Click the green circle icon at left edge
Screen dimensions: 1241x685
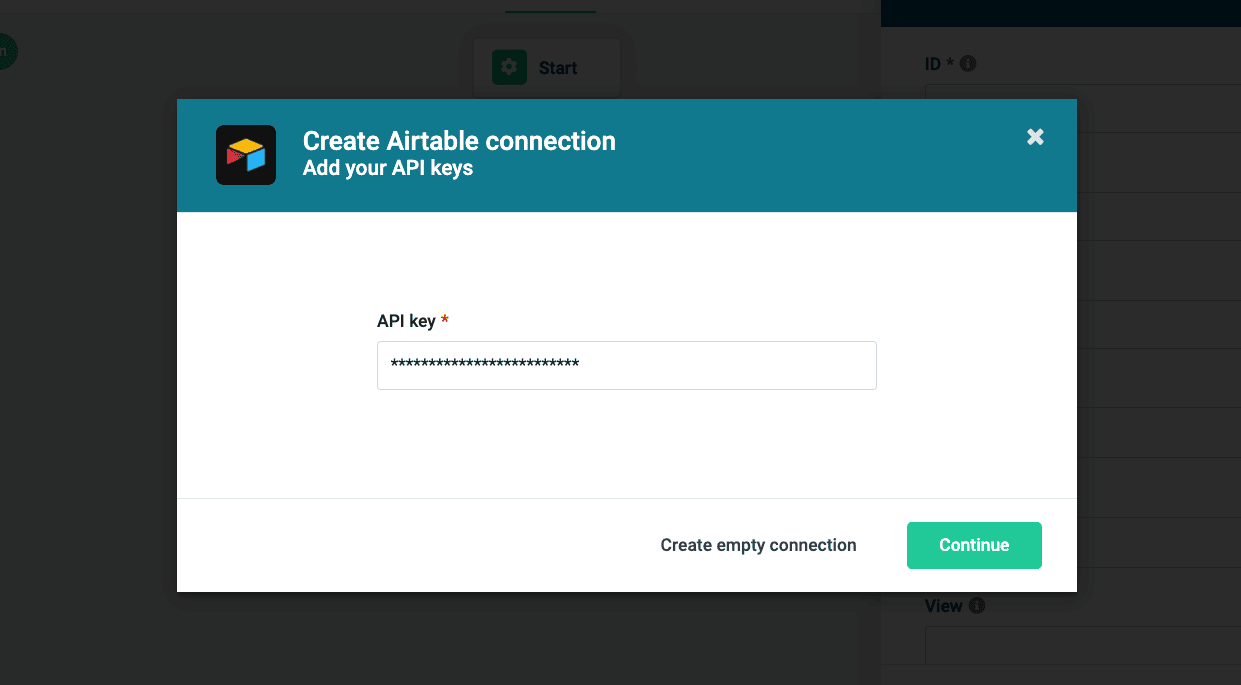click(x=5, y=51)
